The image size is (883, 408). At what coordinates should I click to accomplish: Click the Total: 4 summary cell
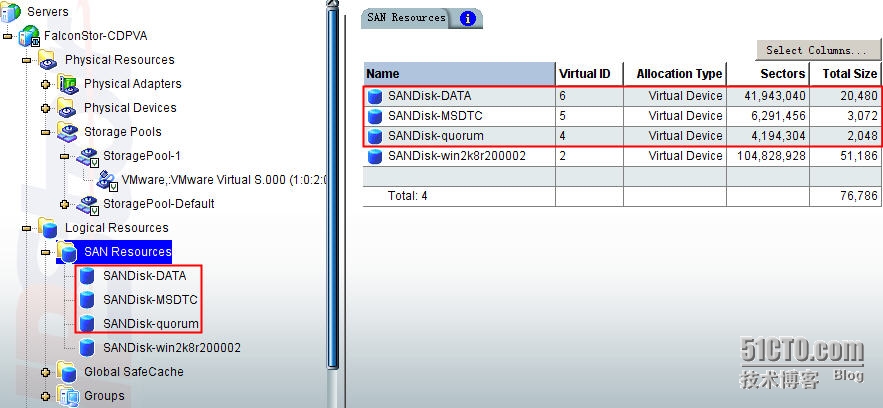pos(407,196)
